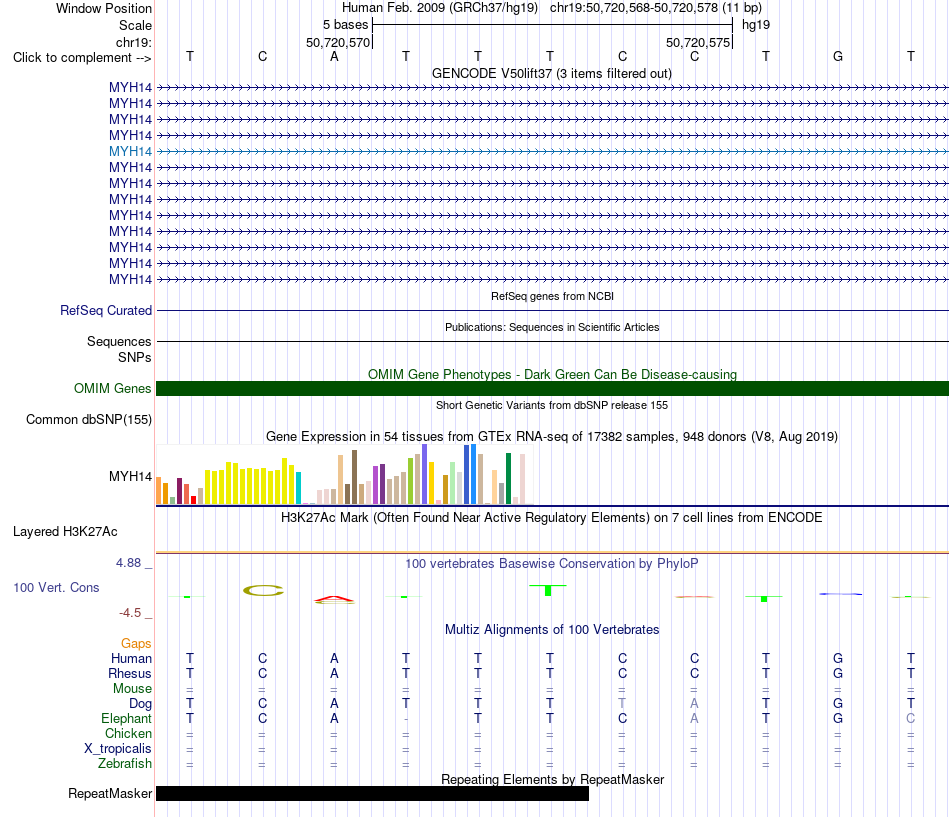Image resolution: width=950 pixels, height=817 pixels.
Task: Click 'H3K27Ac Mark (Often Found Near...' title
Action: (x=552, y=518)
